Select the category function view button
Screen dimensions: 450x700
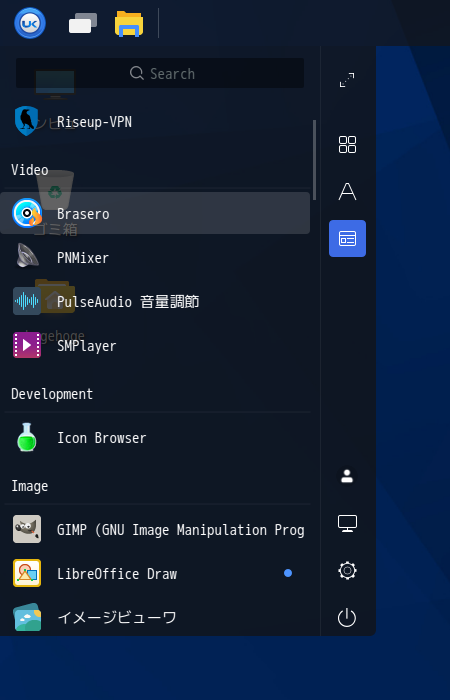pos(347,238)
